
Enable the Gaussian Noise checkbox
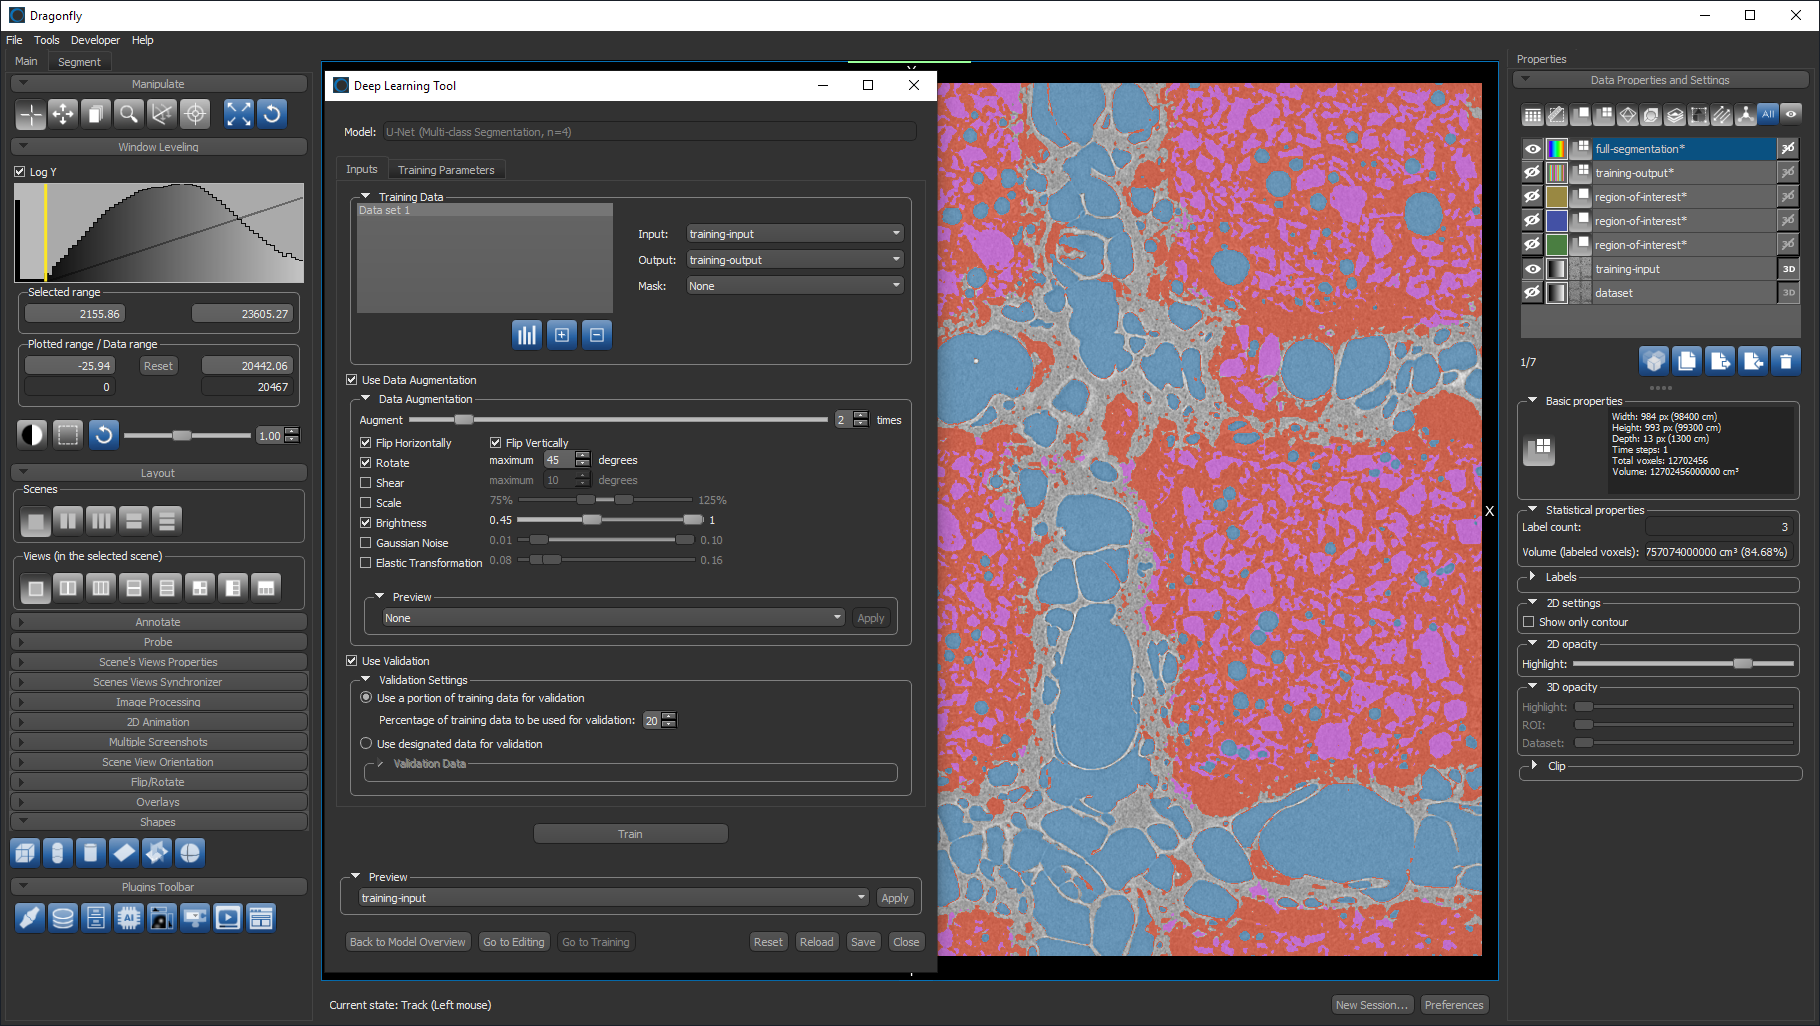coord(366,543)
